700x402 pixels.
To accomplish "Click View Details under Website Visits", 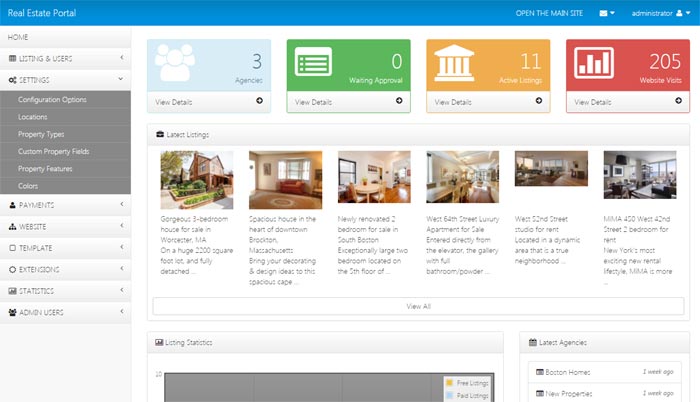I will point(593,102).
